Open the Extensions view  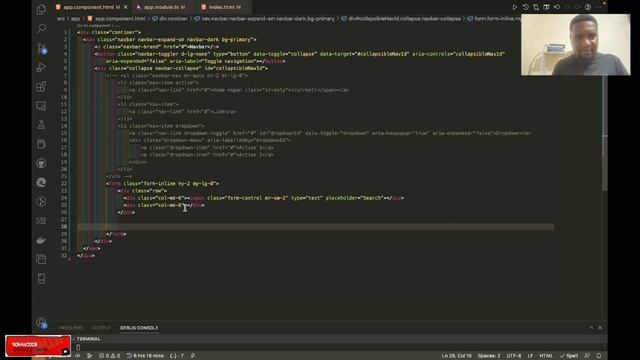tap(41, 87)
